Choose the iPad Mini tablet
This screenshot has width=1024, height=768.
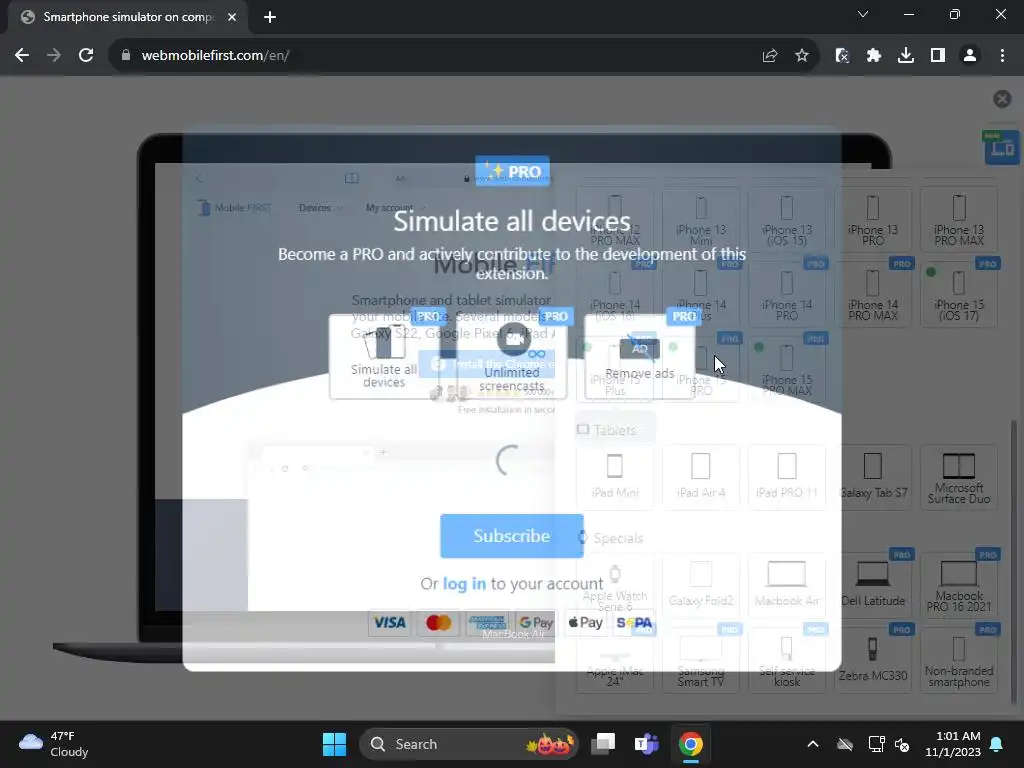pos(615,477)
